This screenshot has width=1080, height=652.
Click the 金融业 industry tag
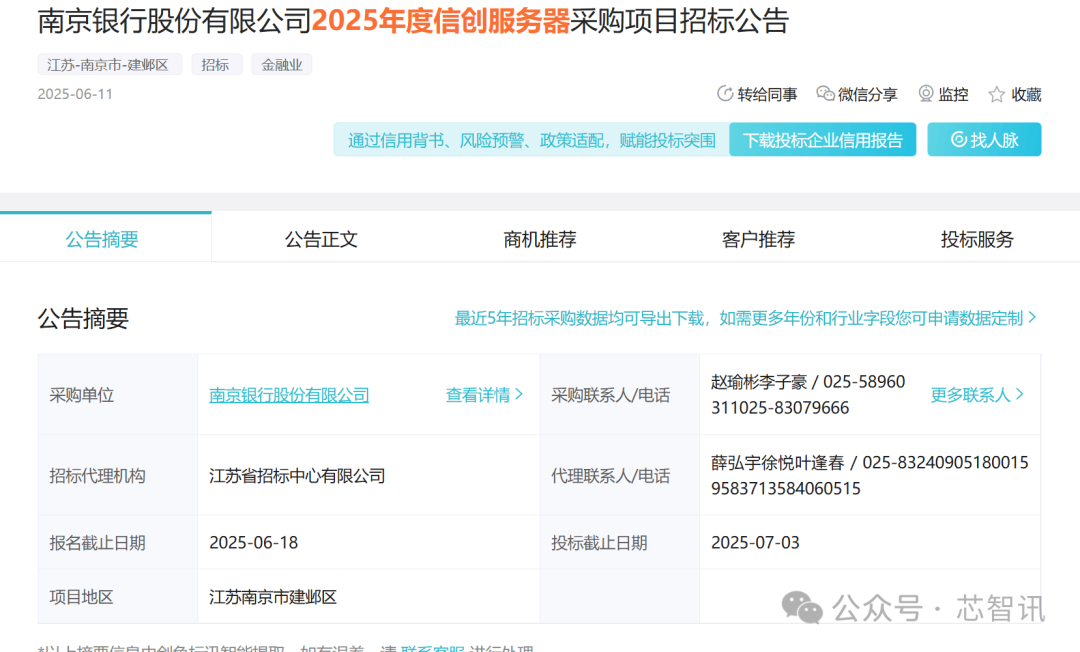pyautogui.click(x=282, y=65)
